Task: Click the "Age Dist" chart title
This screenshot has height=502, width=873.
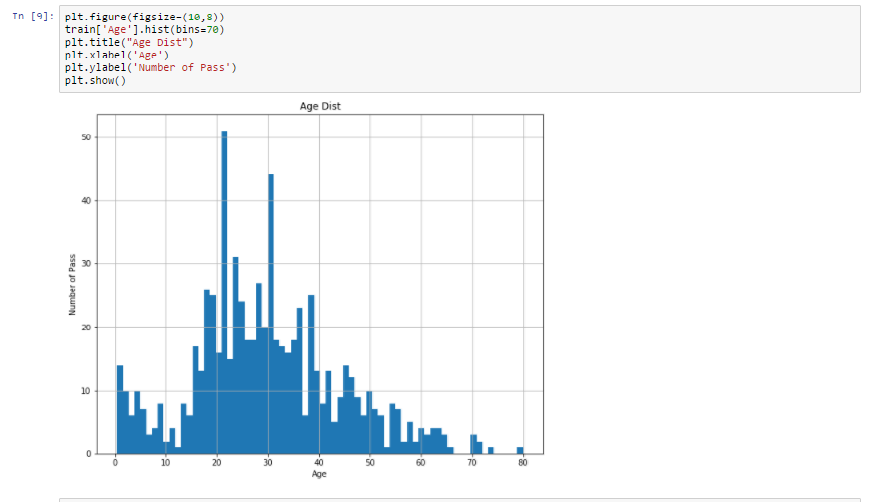Action: point(320,106)
